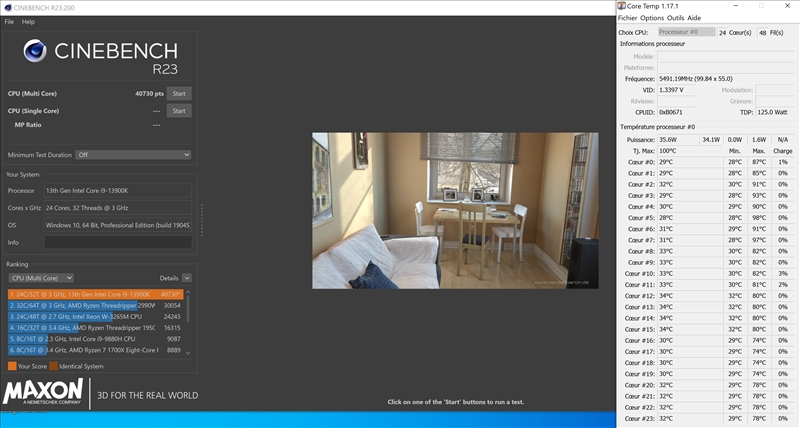Open the Help menu in Cinebench
The width and height of the screenshot is (800, 428).
point(28,22)
